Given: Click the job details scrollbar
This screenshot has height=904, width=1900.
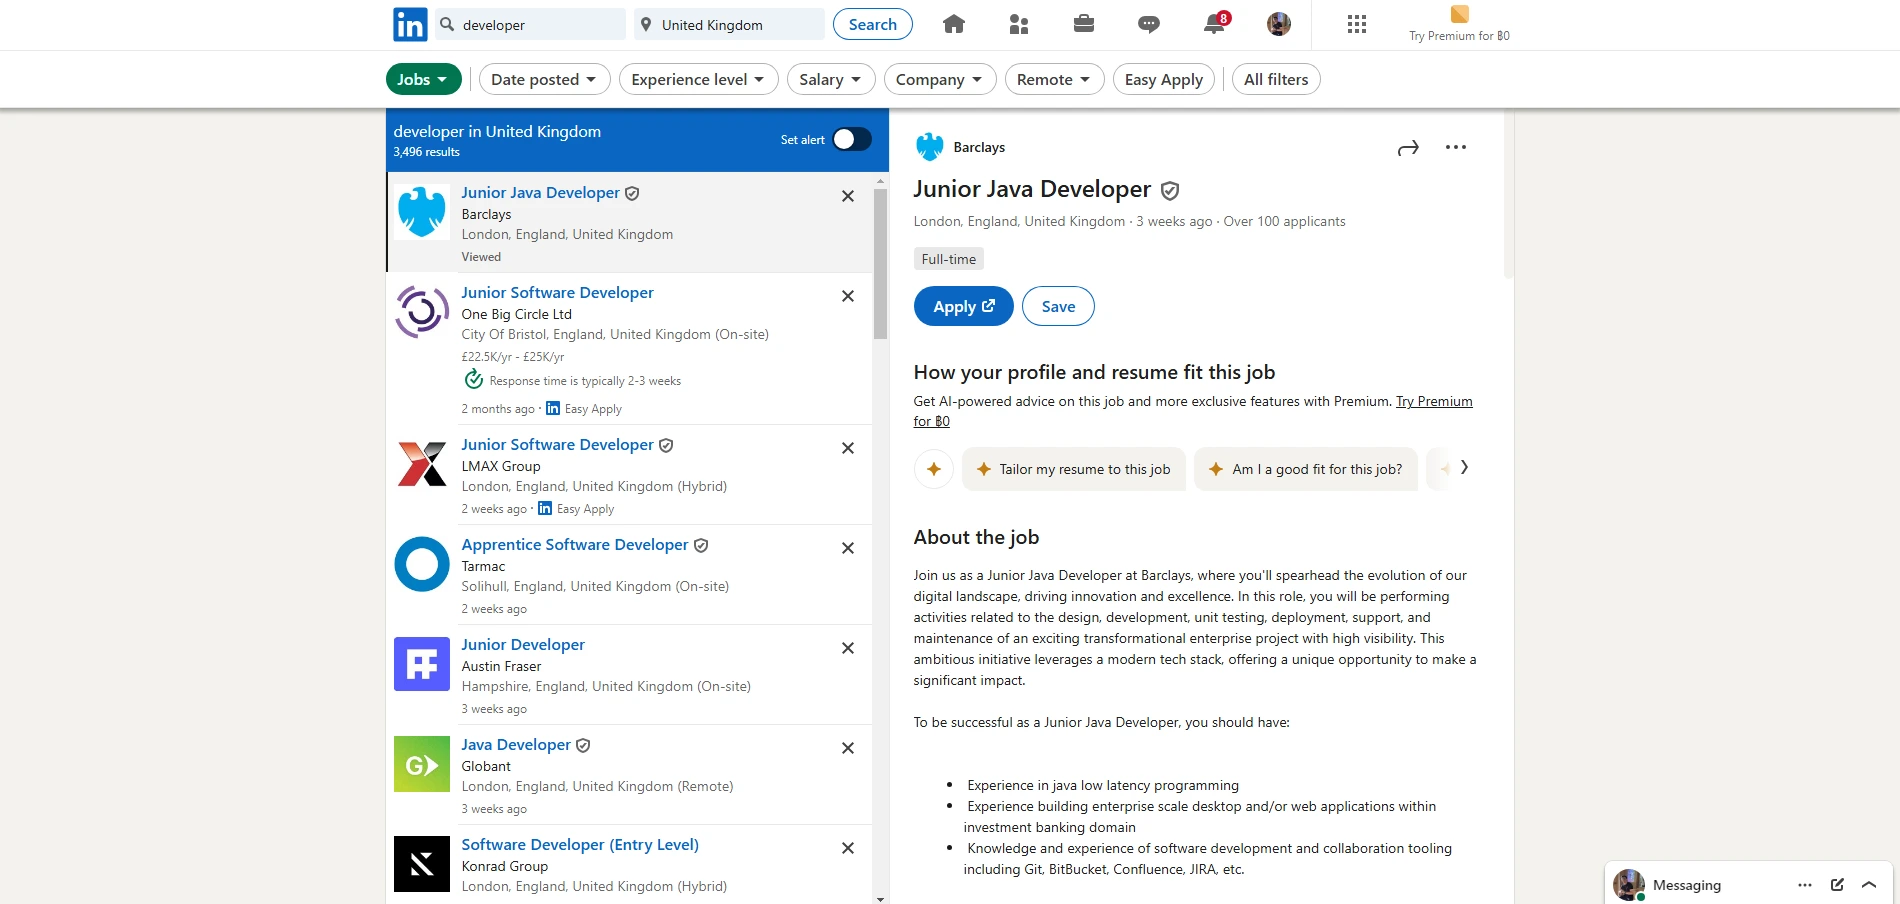Looking at the screenshot, I should coord(1509,195).
